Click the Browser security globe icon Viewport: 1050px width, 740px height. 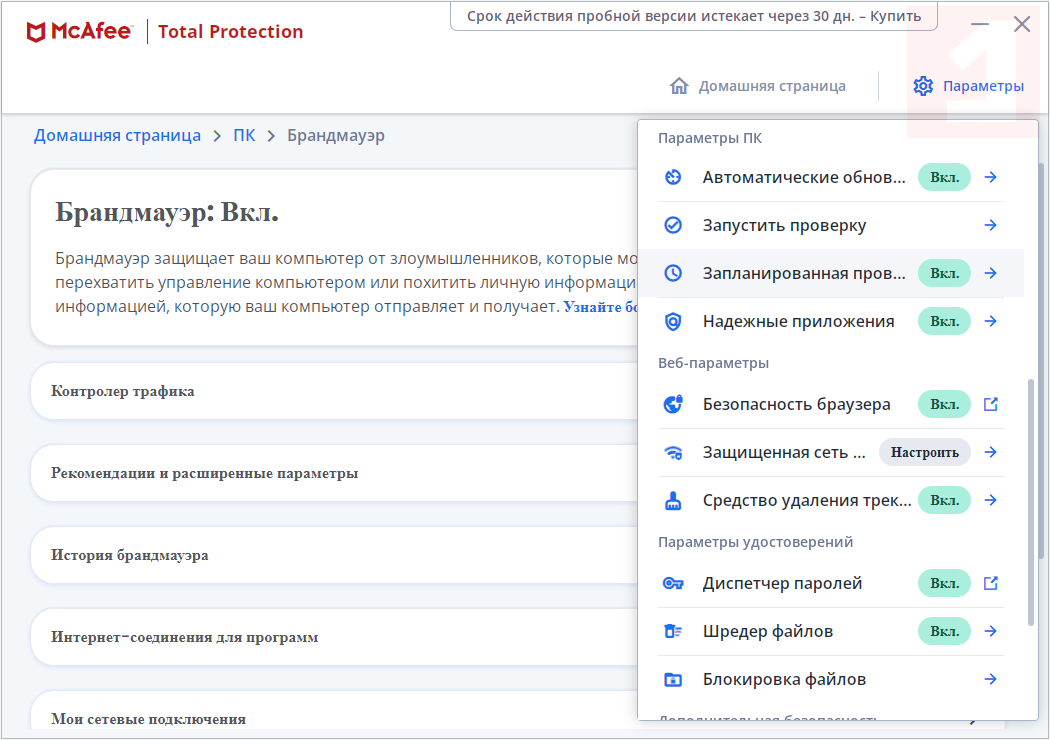(x=673, y=404)
